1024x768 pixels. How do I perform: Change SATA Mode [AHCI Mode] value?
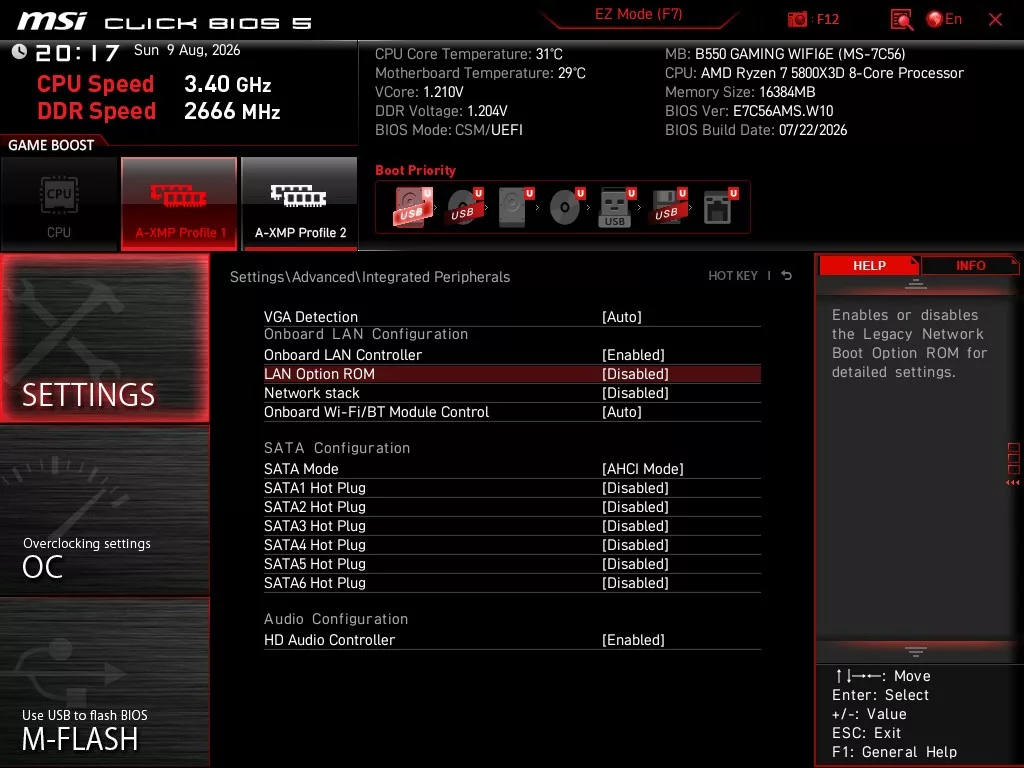coord(643,469)
